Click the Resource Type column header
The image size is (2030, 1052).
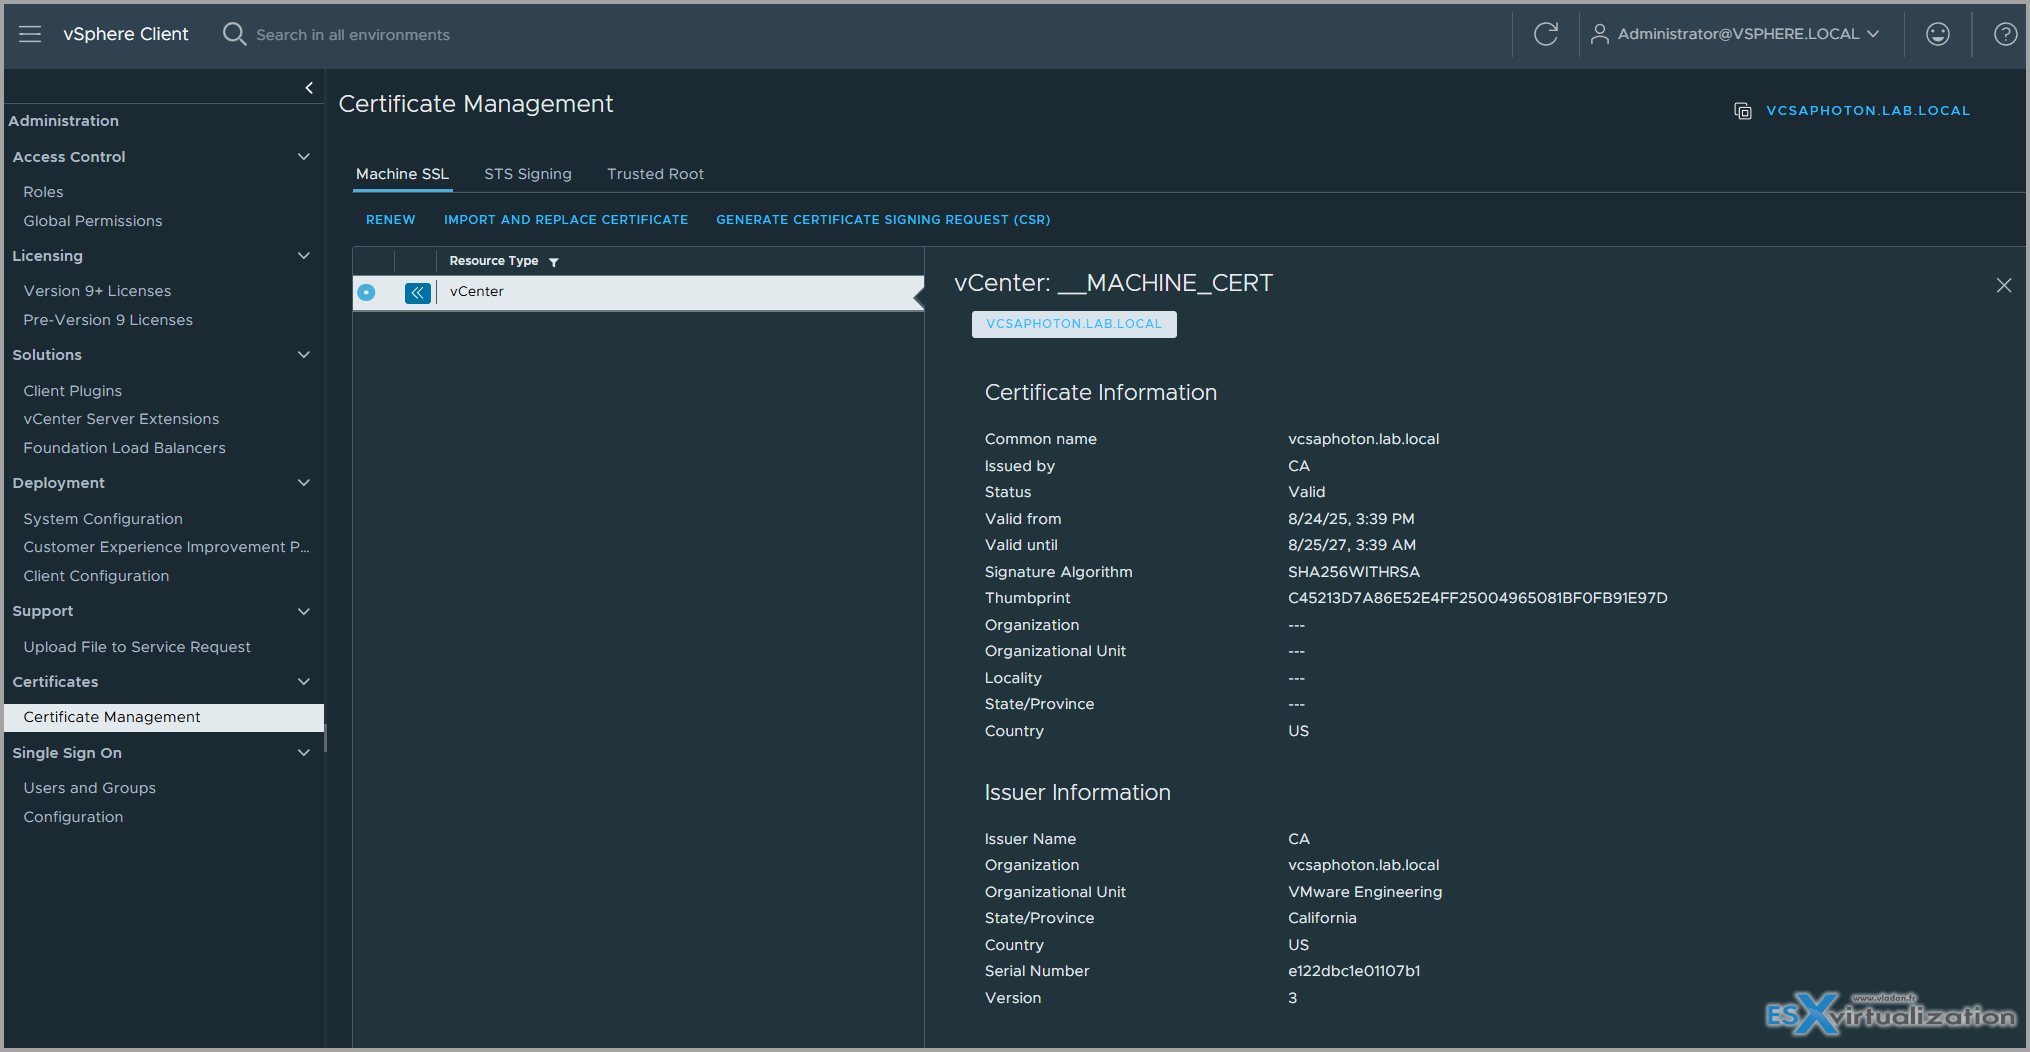tap(494, 261)
